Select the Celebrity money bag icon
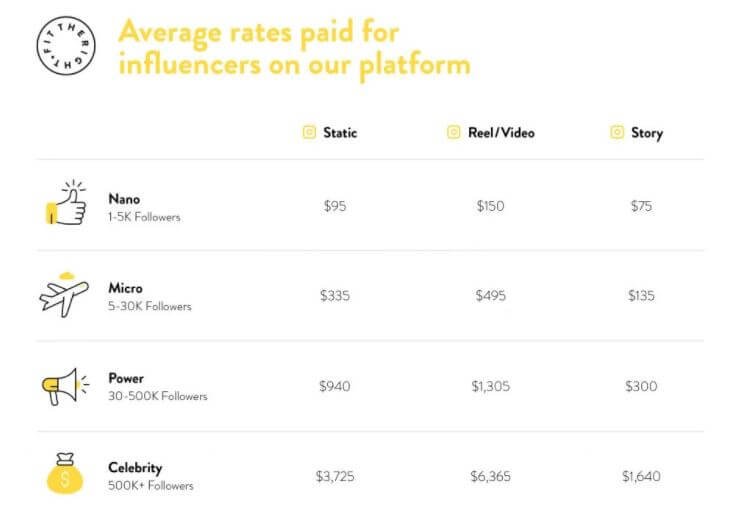749x528 pixels. pyautogui.click(x=65, y=473)
